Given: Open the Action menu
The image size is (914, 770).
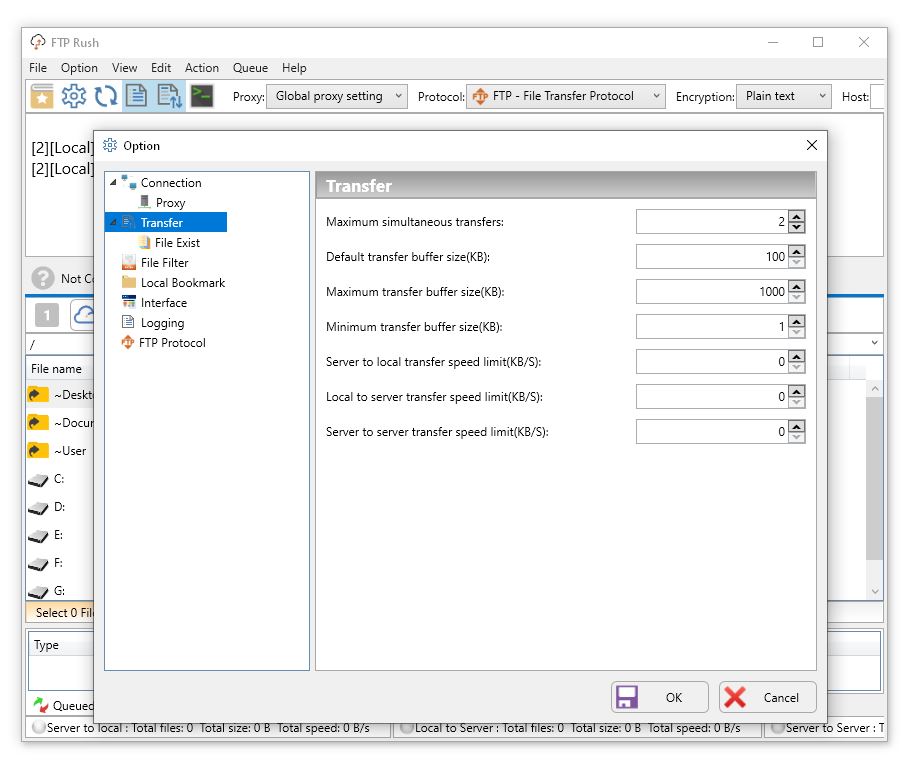Looking at the screenshot, I should 201,68.
